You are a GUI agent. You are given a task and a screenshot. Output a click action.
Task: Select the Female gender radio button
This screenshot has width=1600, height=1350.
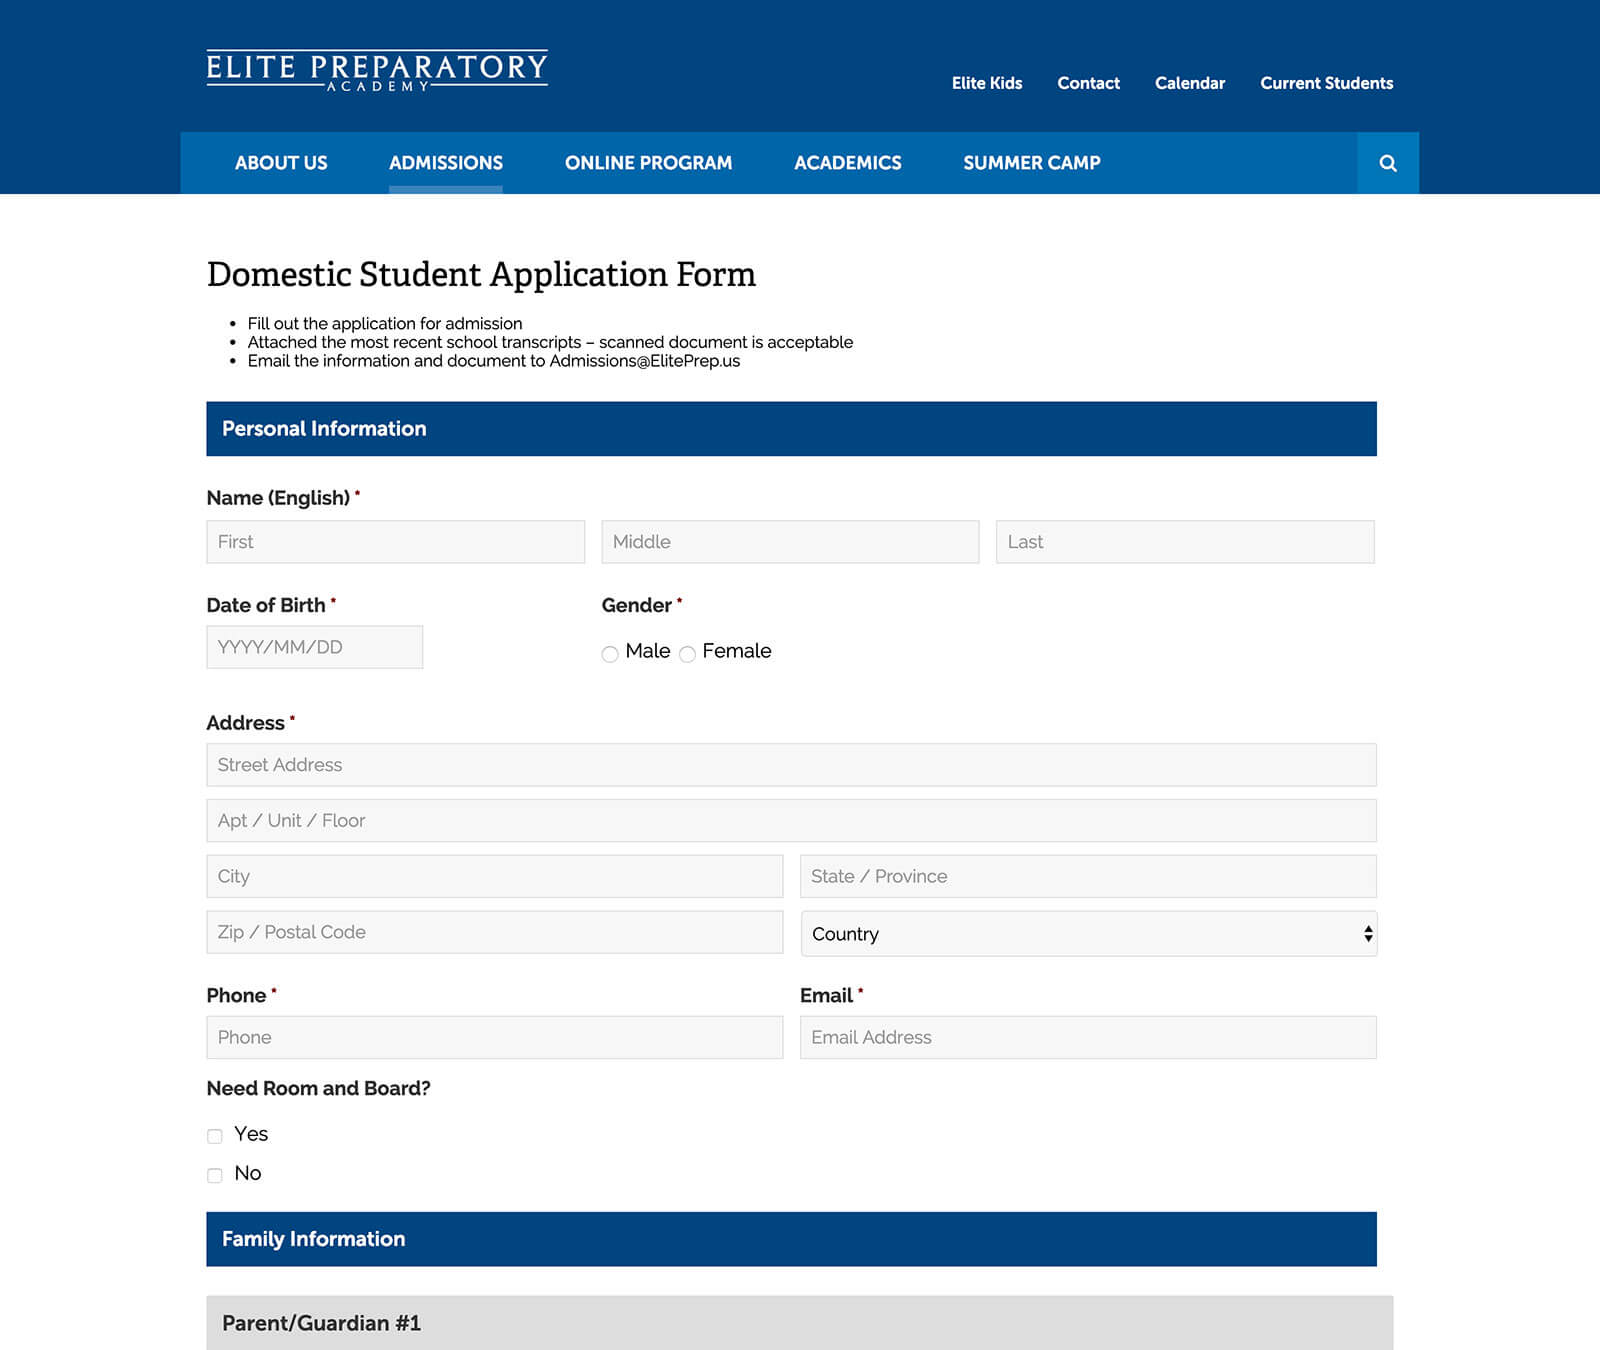pyautogui.click(x=687, y=654)
